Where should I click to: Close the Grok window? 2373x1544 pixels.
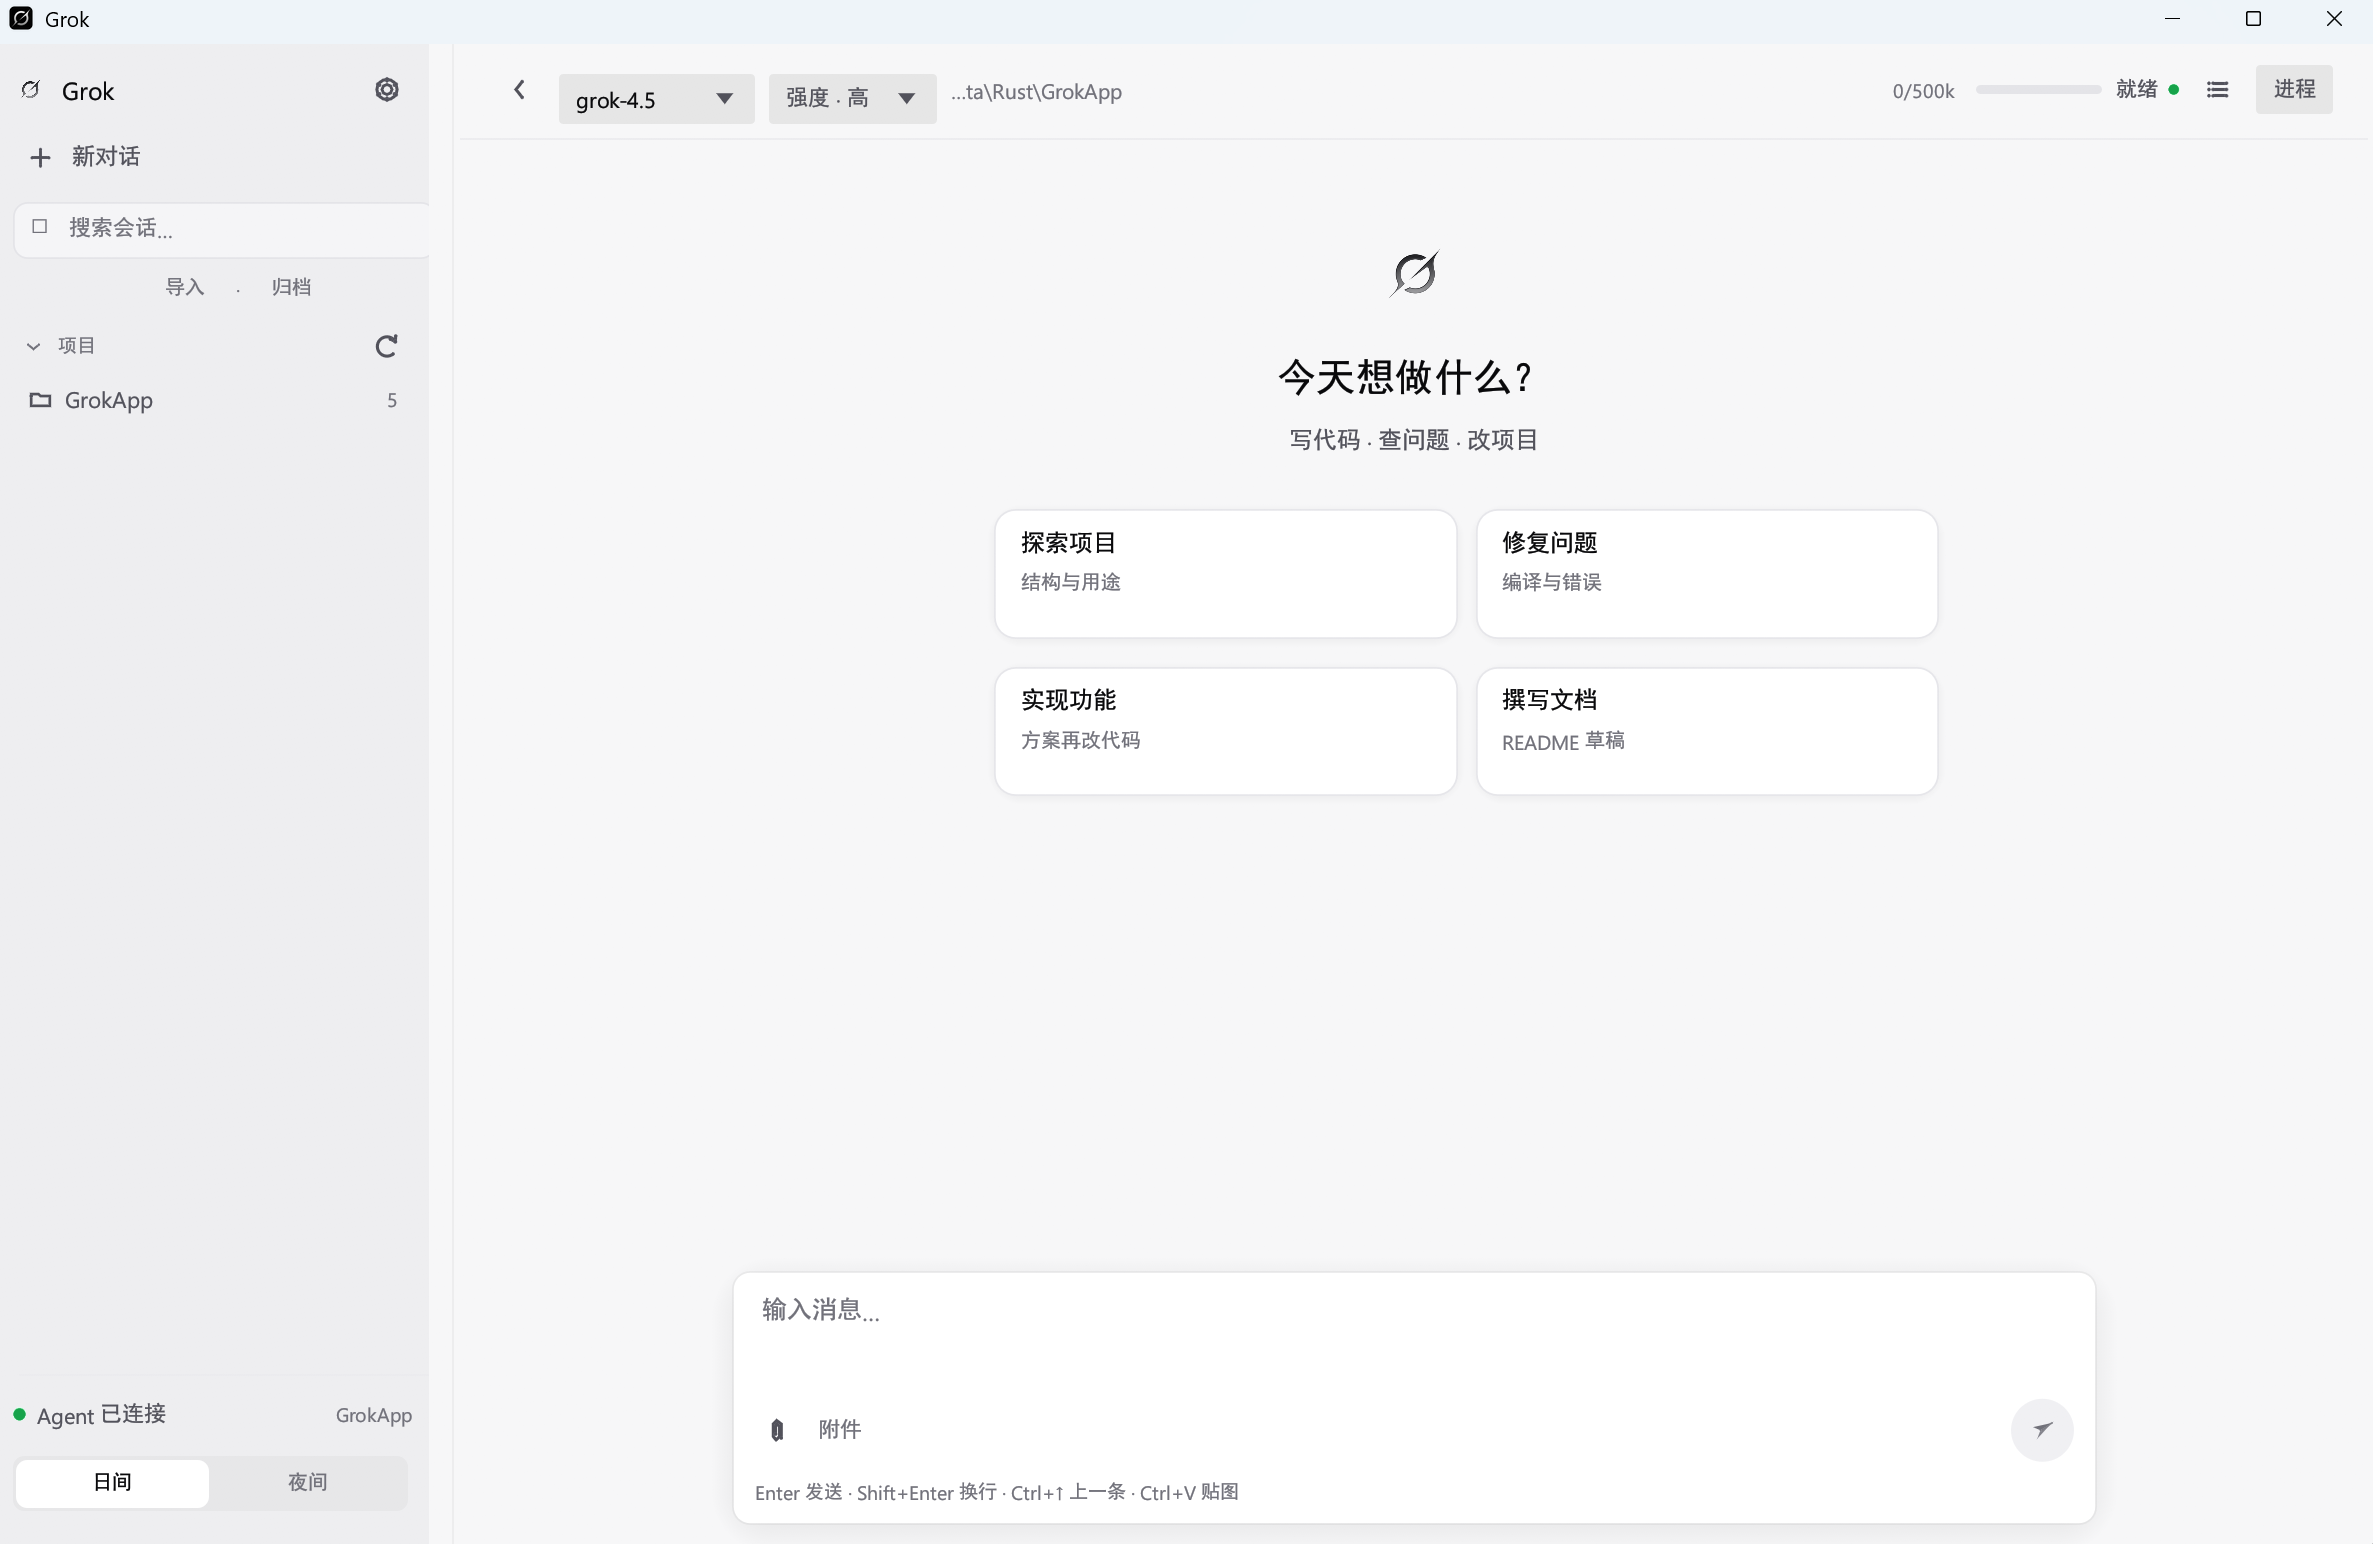(2333, 19)
